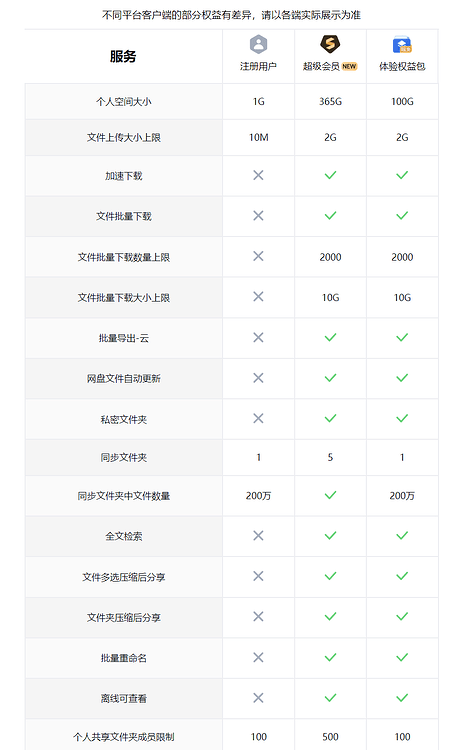Click the 服务 column header

point(123,56)
